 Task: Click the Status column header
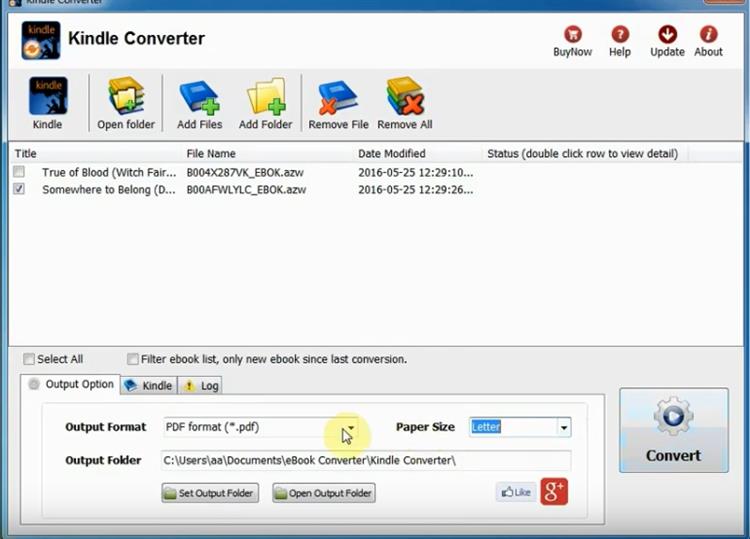click(x=582, y=154)
